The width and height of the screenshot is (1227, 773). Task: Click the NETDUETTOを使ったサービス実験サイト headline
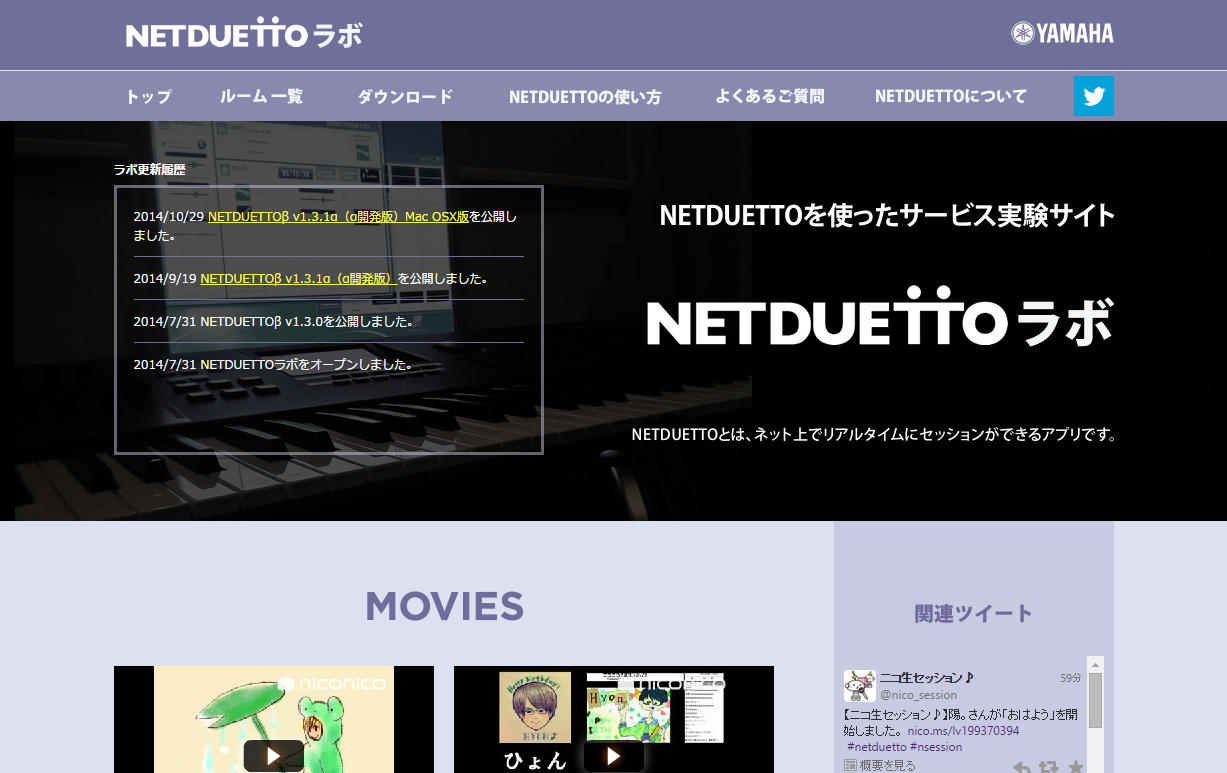[x=887, y=215]
